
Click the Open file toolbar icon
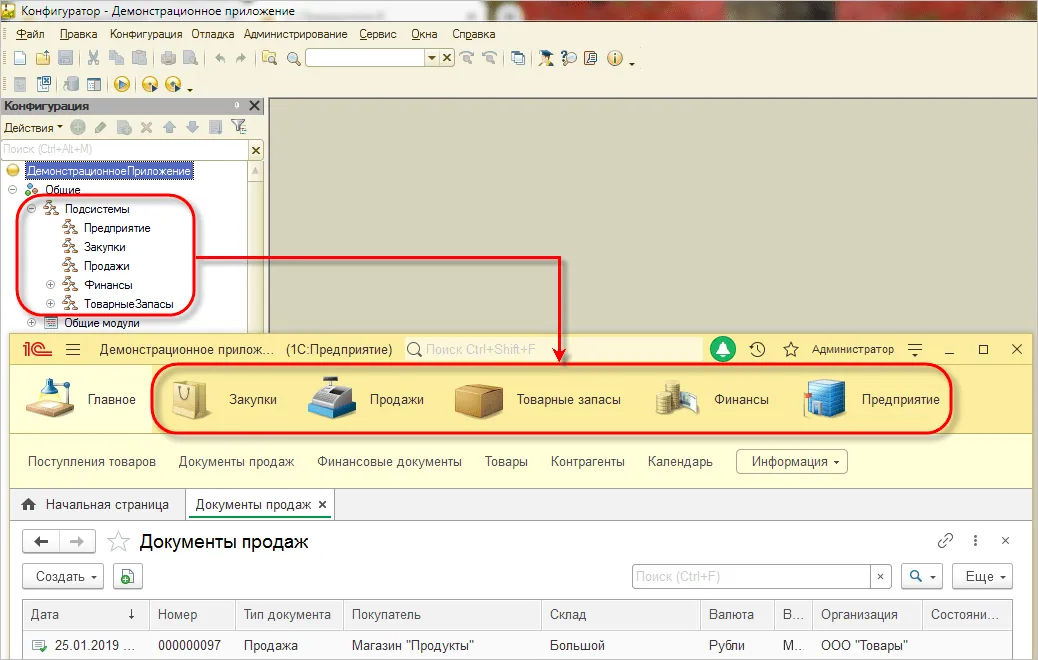pos(43,58)
